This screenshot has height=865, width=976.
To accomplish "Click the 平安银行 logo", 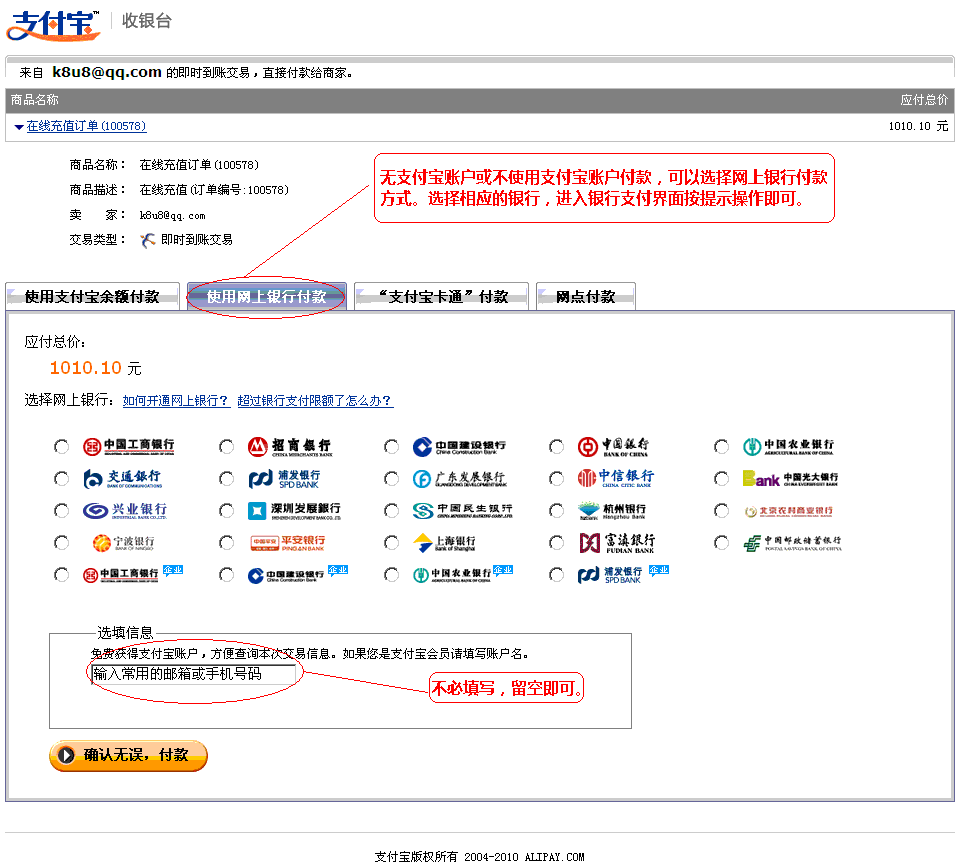I will 288,543.
